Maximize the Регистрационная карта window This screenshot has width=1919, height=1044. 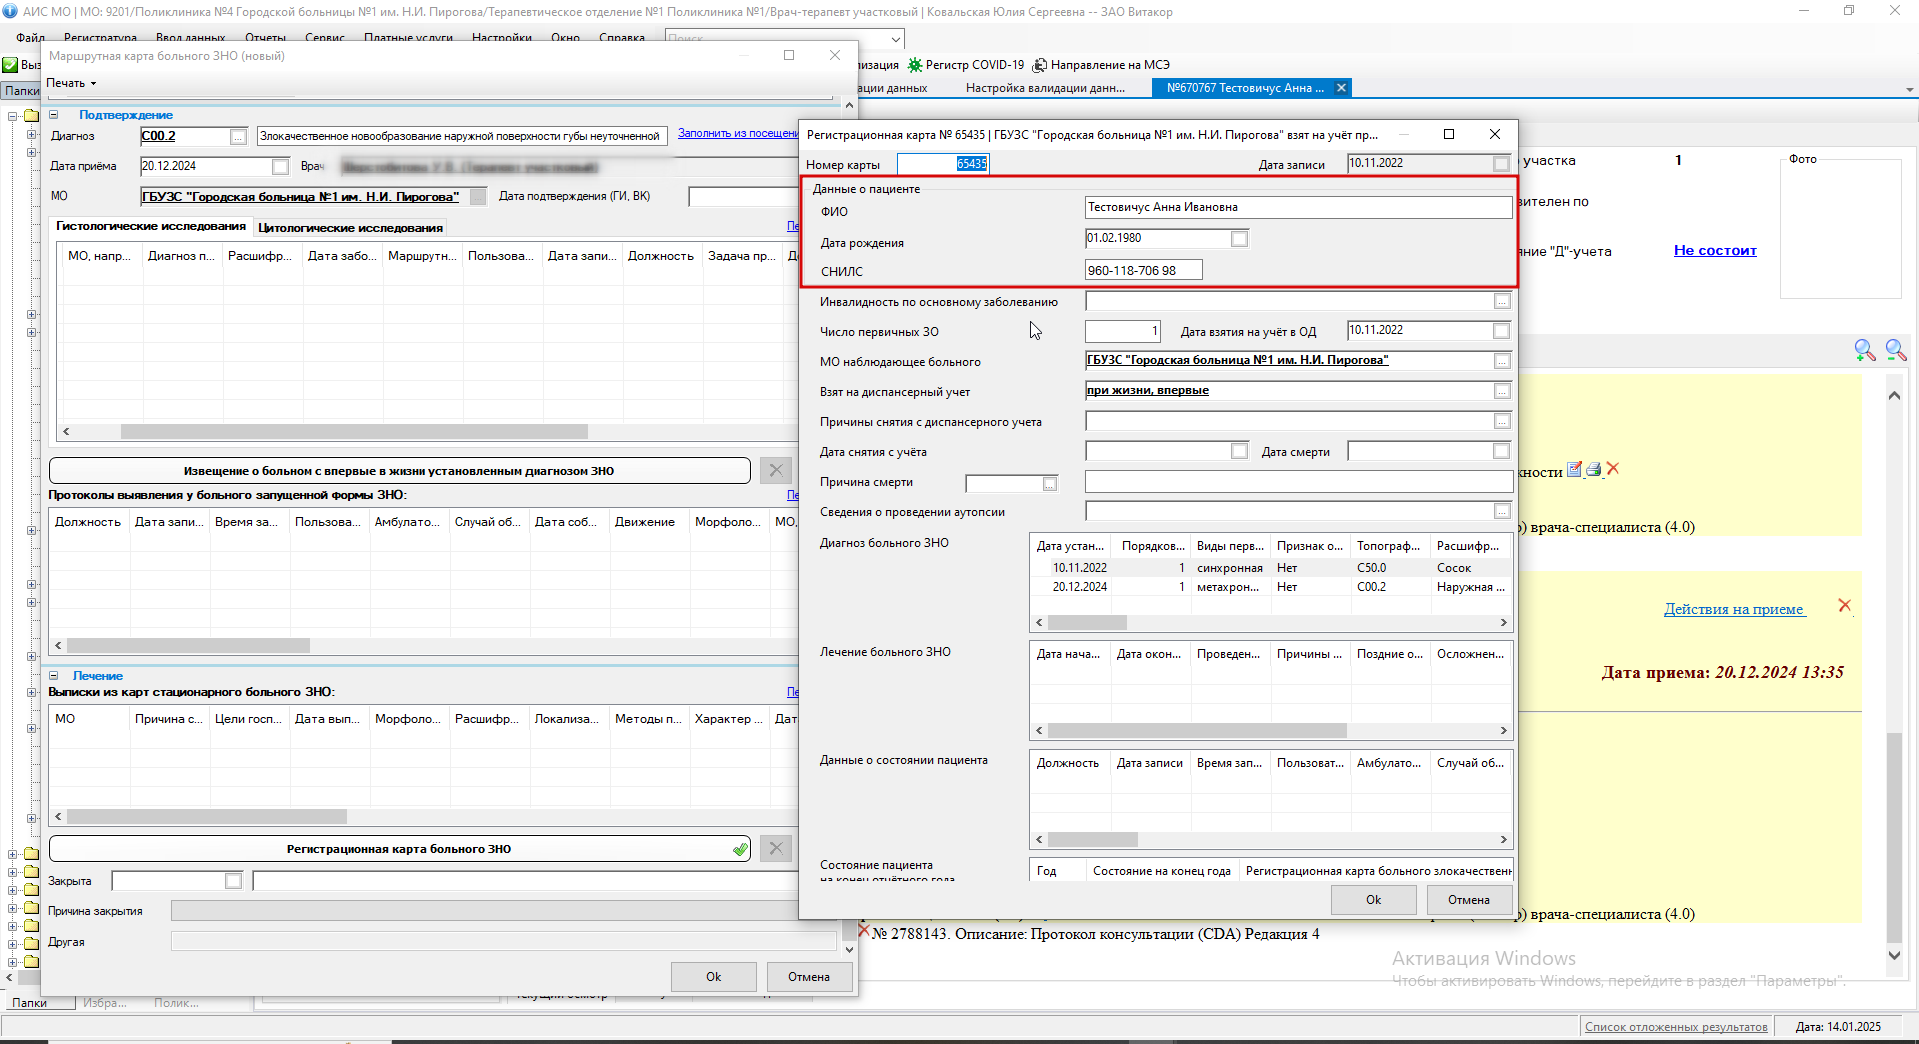coord(1449,134)
